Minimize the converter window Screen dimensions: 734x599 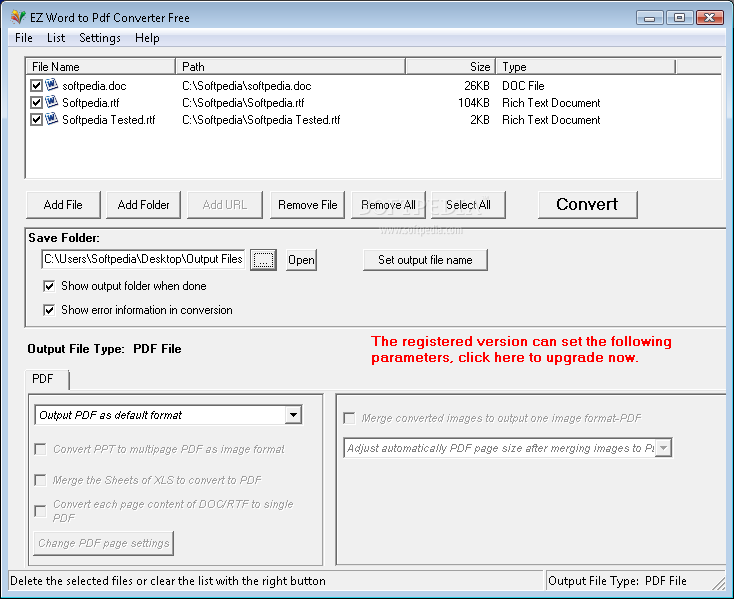click(x=649, y=18)
